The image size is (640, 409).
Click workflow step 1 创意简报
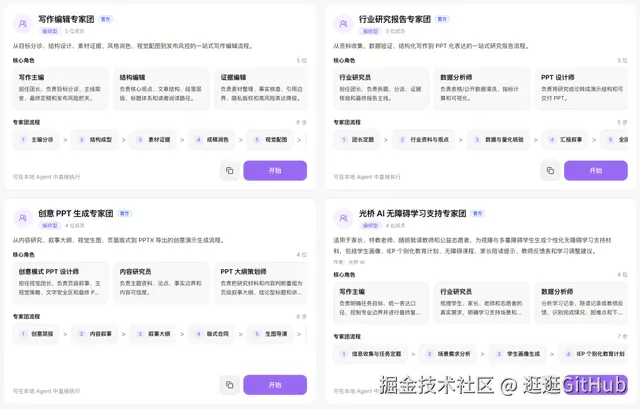point(36,334)
